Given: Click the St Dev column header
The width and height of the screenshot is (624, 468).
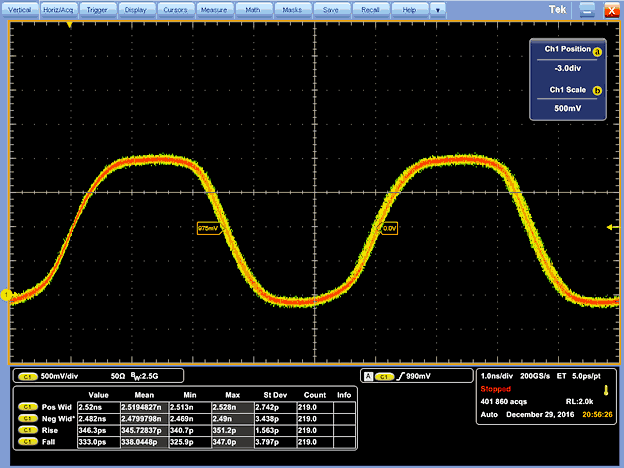Looking at the screenshot, I should pos(275,395).
